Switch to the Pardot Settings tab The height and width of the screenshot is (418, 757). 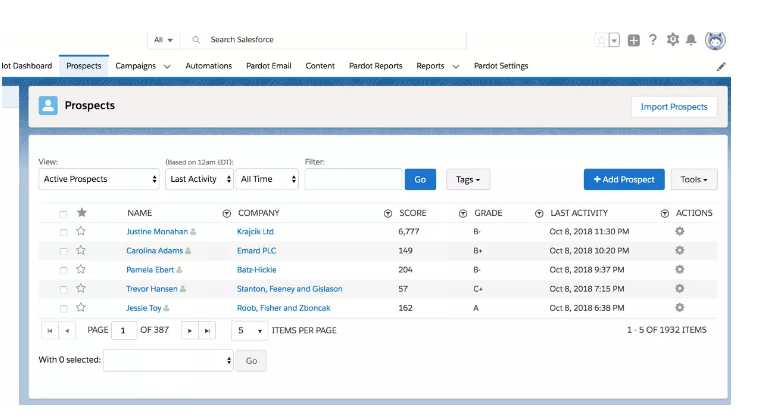501,66
